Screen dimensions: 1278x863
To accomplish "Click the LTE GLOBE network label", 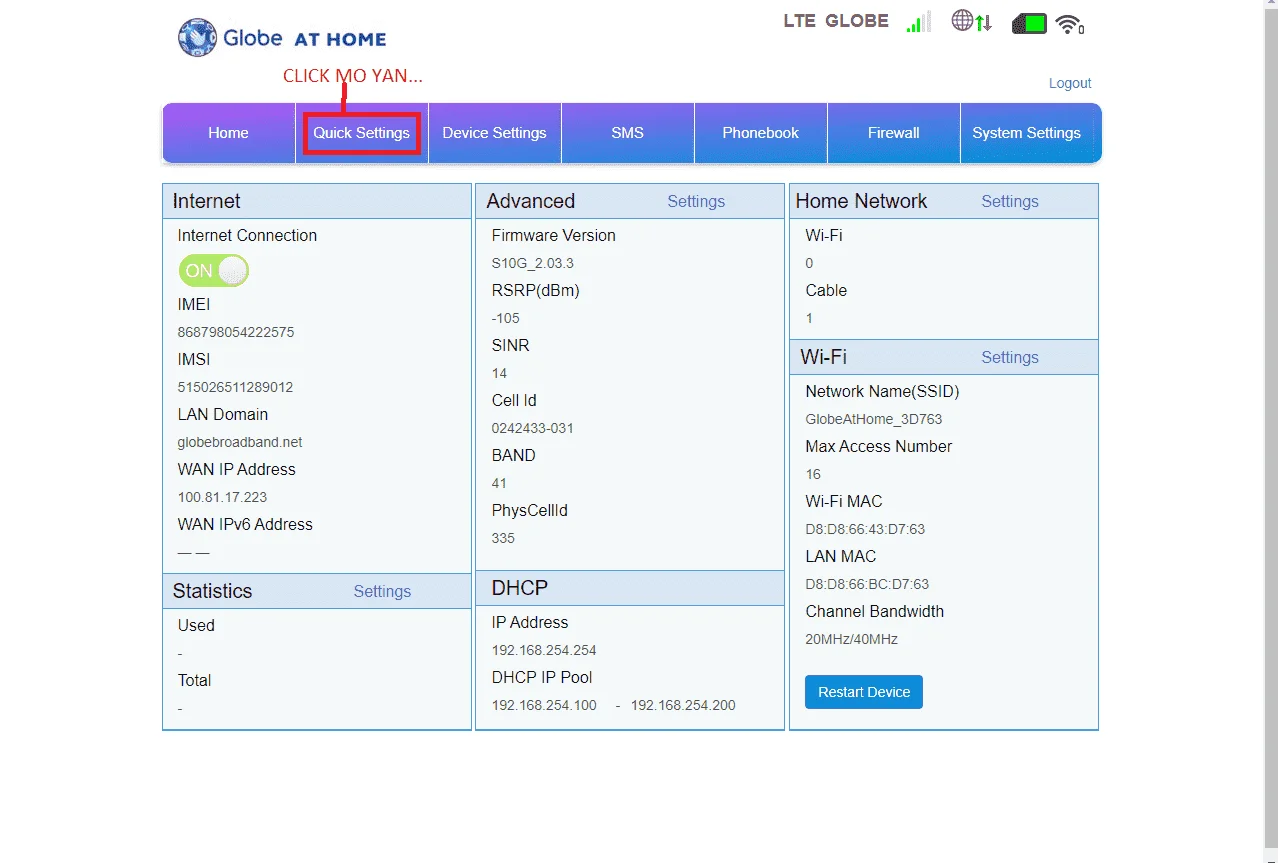I will click(836, 21).
